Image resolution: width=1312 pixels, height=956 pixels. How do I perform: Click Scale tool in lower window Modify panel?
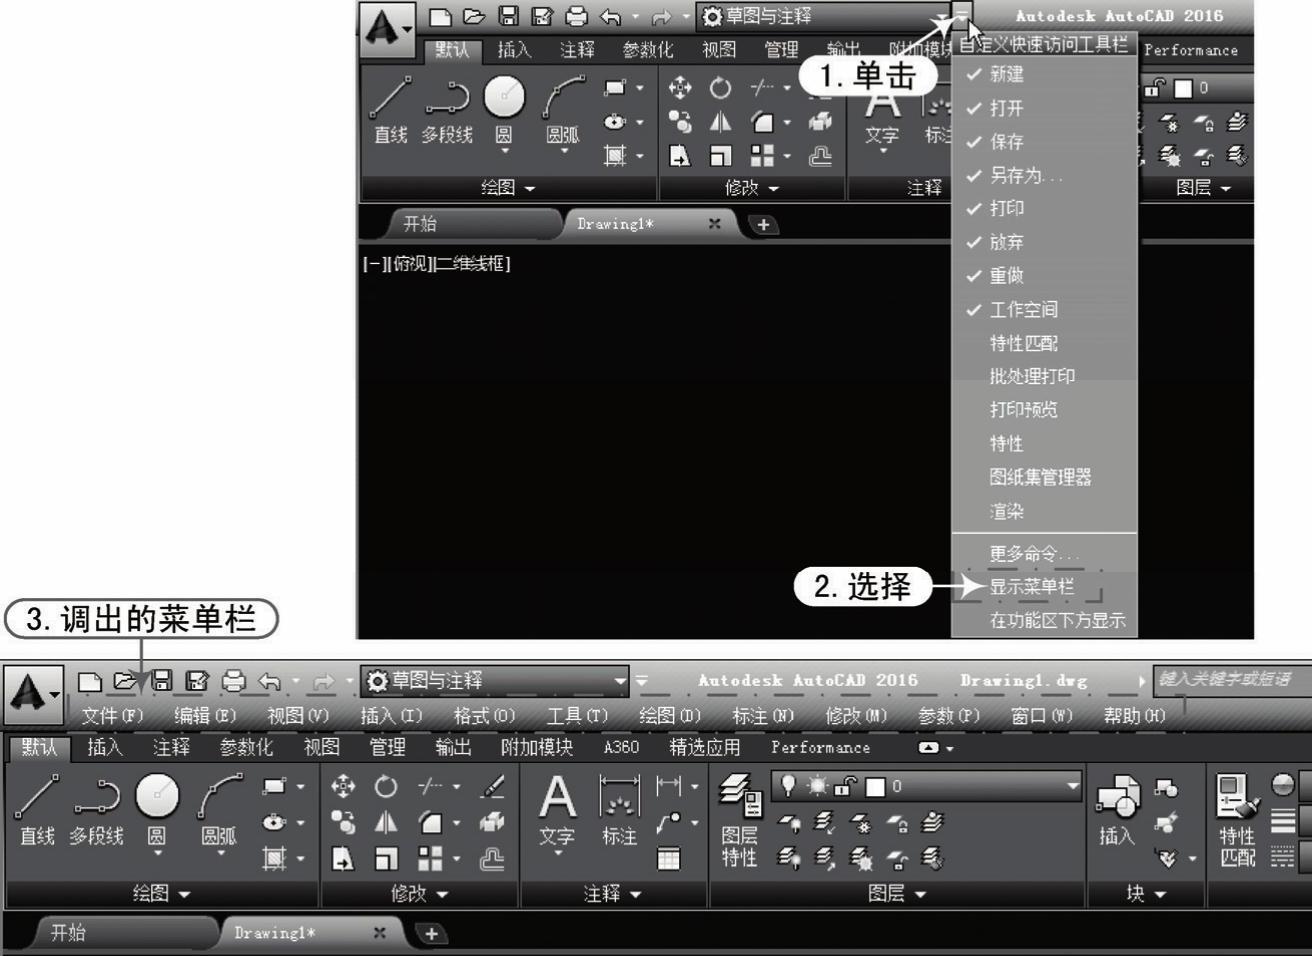[x=386, y=858]
